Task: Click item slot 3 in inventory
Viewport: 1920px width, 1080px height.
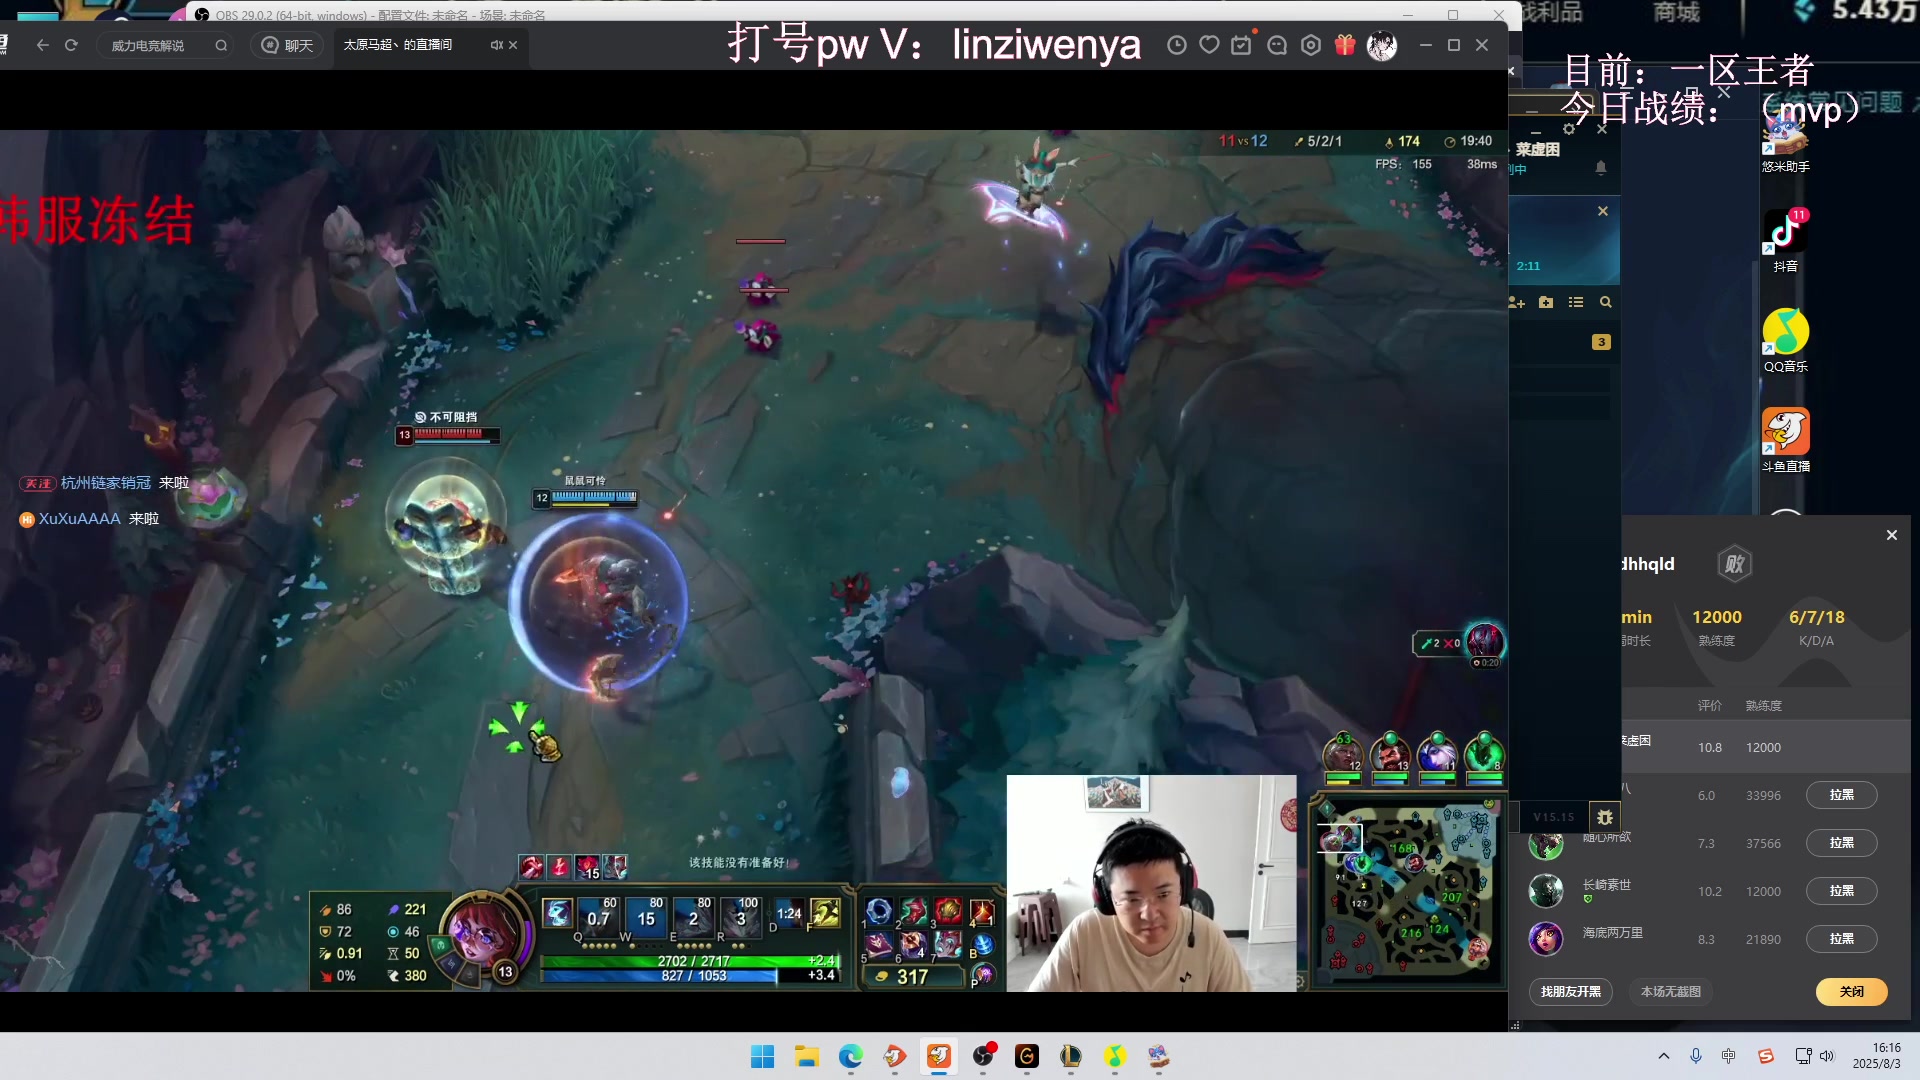Action: [948, 911]
